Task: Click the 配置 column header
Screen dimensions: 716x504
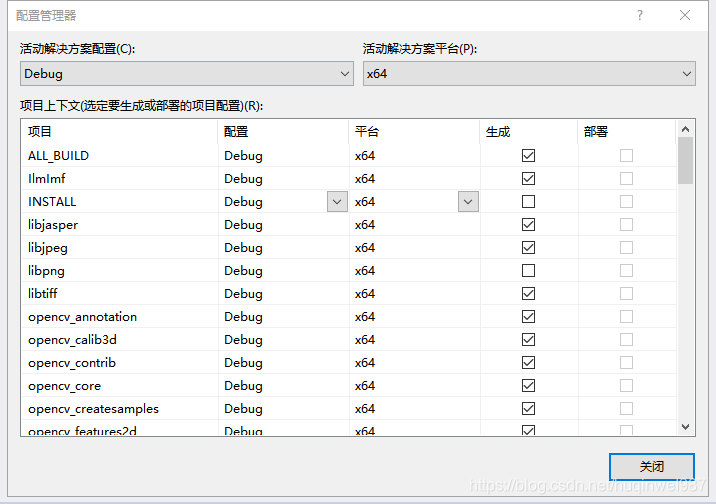Action: tap(283, 132)
